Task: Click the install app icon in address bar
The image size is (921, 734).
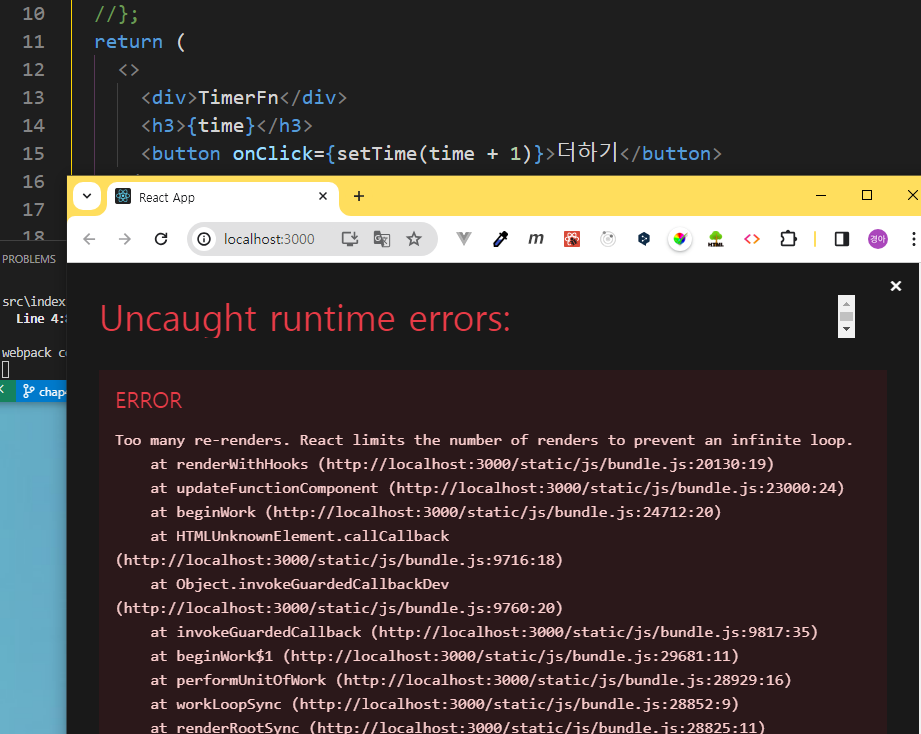Action: tap(349, 239)
